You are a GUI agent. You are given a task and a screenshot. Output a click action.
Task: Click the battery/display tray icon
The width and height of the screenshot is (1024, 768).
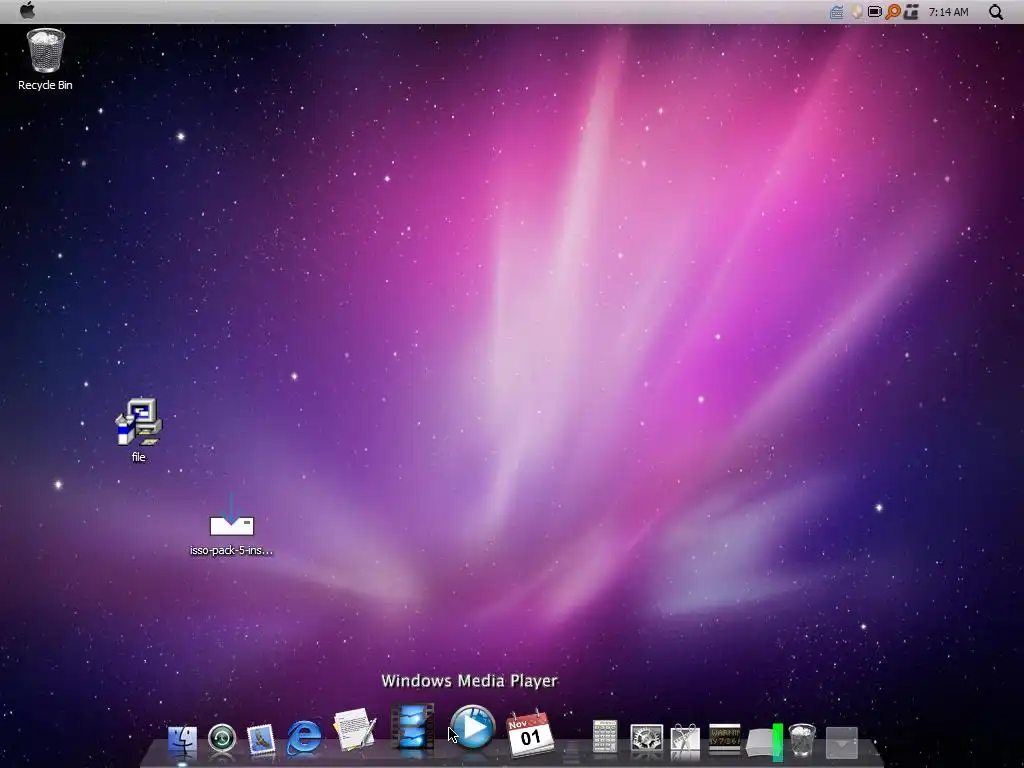pos(874,12)
